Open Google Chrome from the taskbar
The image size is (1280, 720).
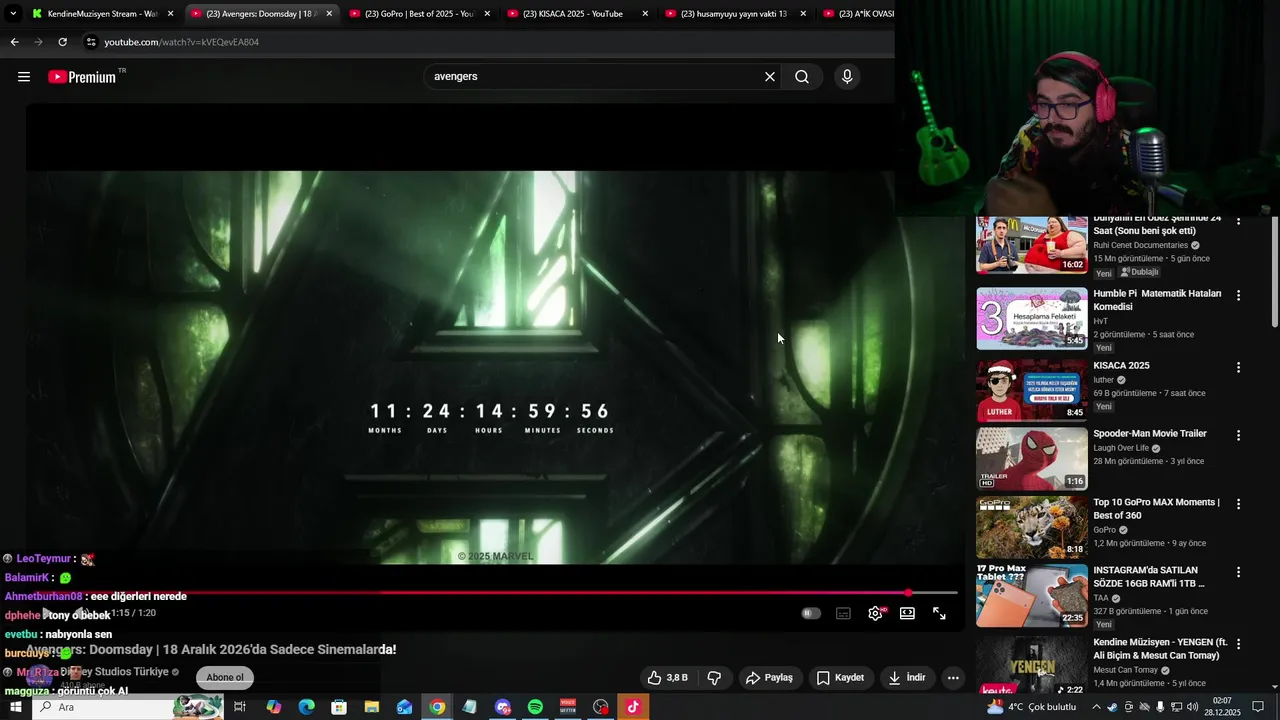tap(437, 707)
